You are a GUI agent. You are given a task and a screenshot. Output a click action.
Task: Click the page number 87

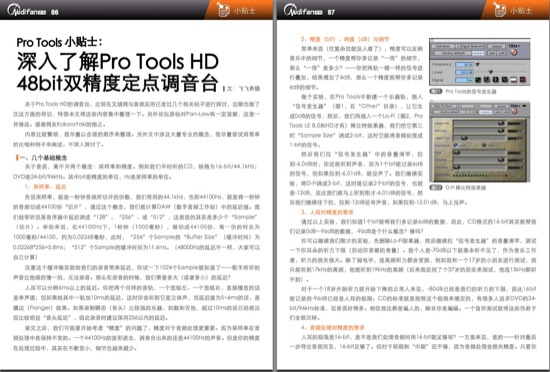pos(331,12)
